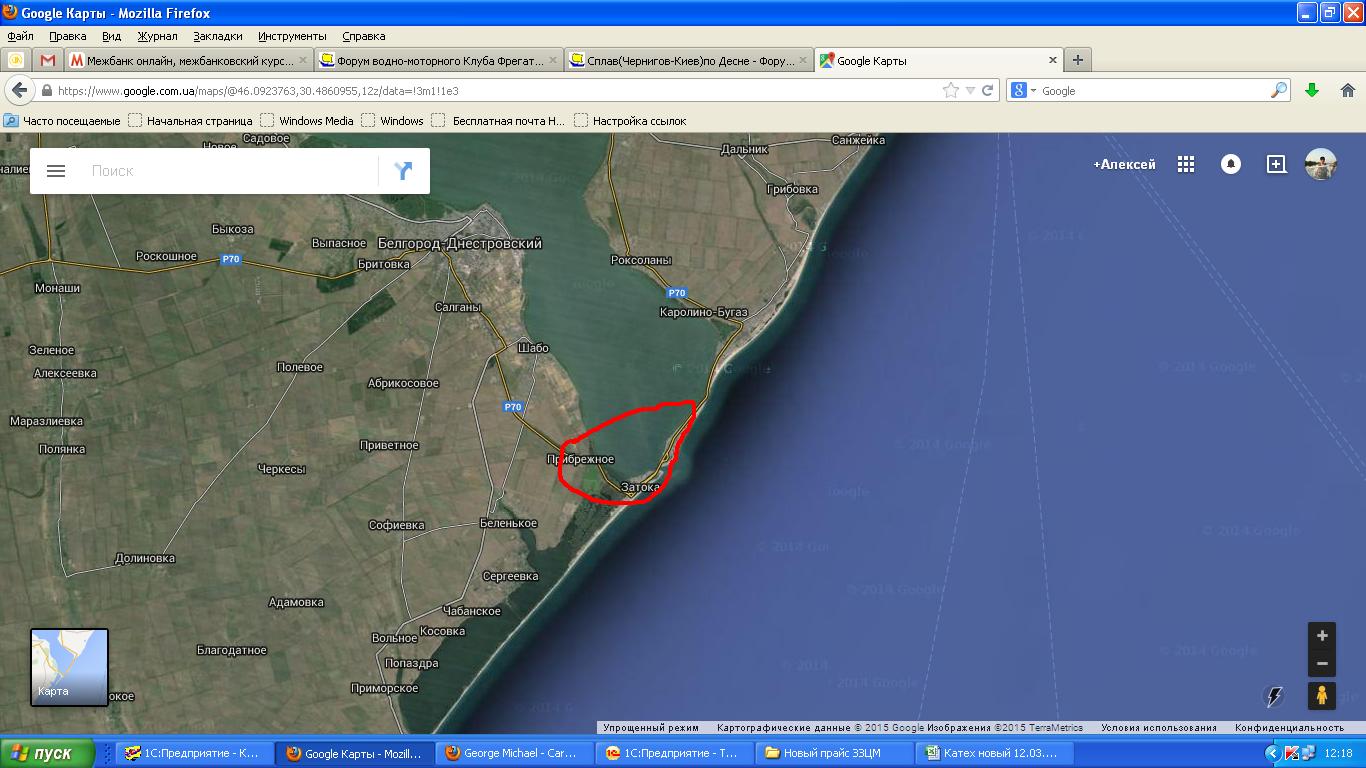
Task: Open the Google Maps hamburger menu
Action: click(56, 171)
